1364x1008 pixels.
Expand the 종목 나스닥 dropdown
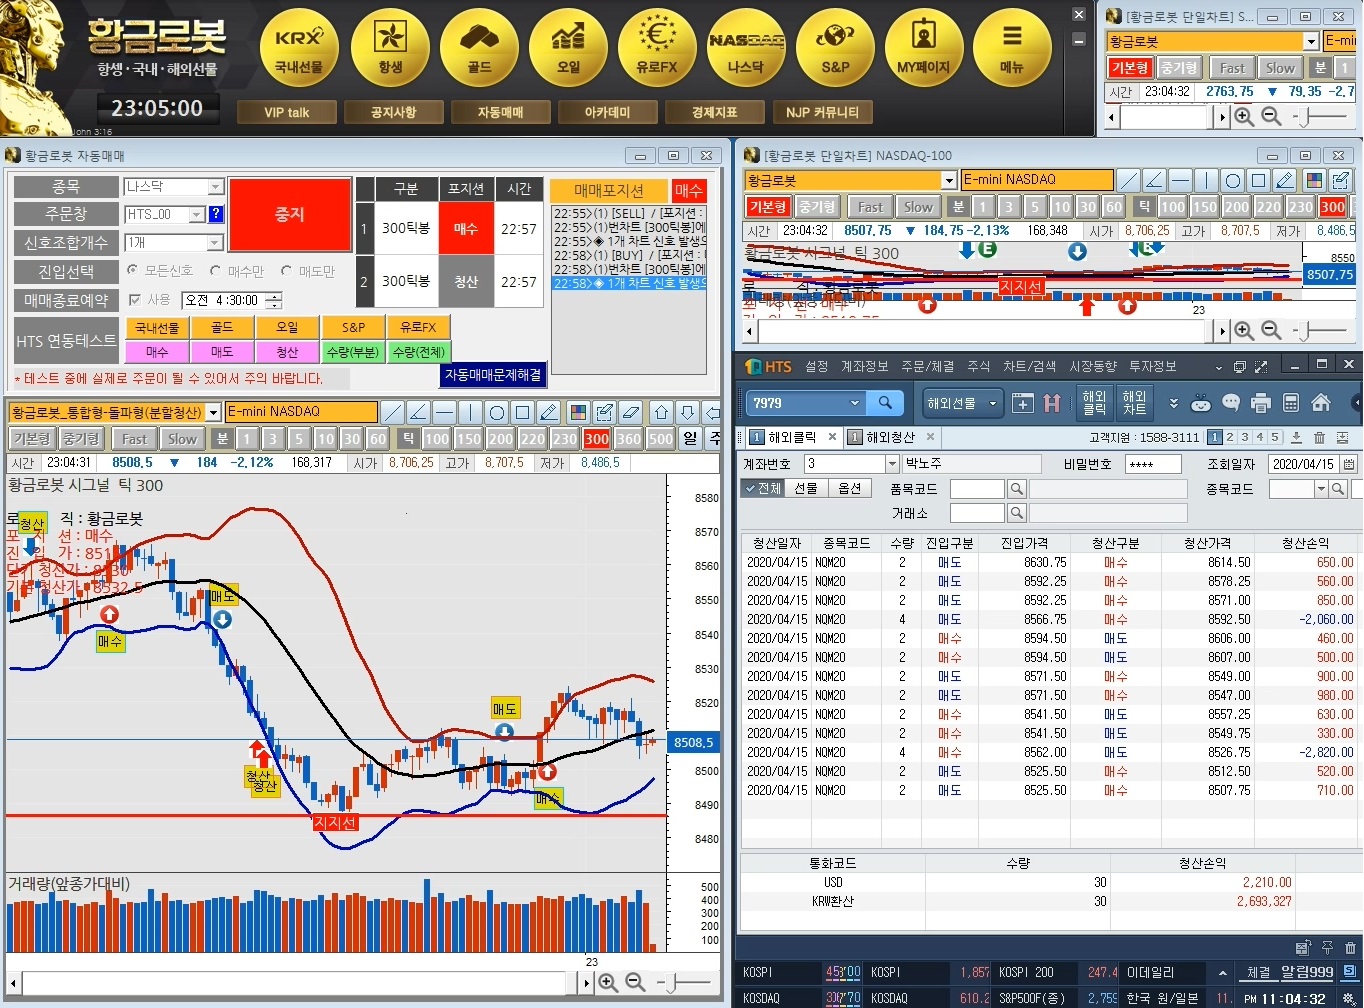coord(215,187)
